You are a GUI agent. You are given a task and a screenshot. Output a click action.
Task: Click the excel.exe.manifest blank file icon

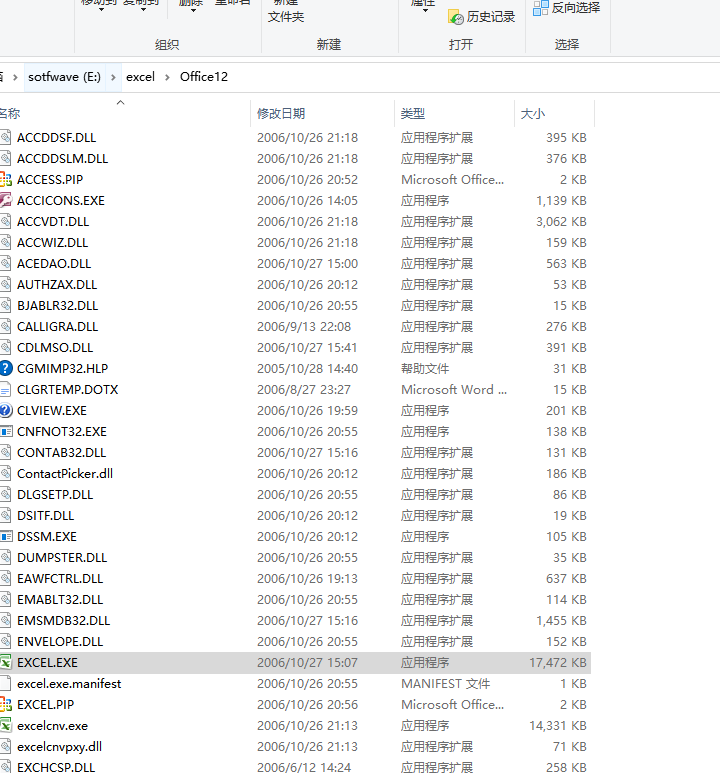pyautogui.click(x=5, y=684)
